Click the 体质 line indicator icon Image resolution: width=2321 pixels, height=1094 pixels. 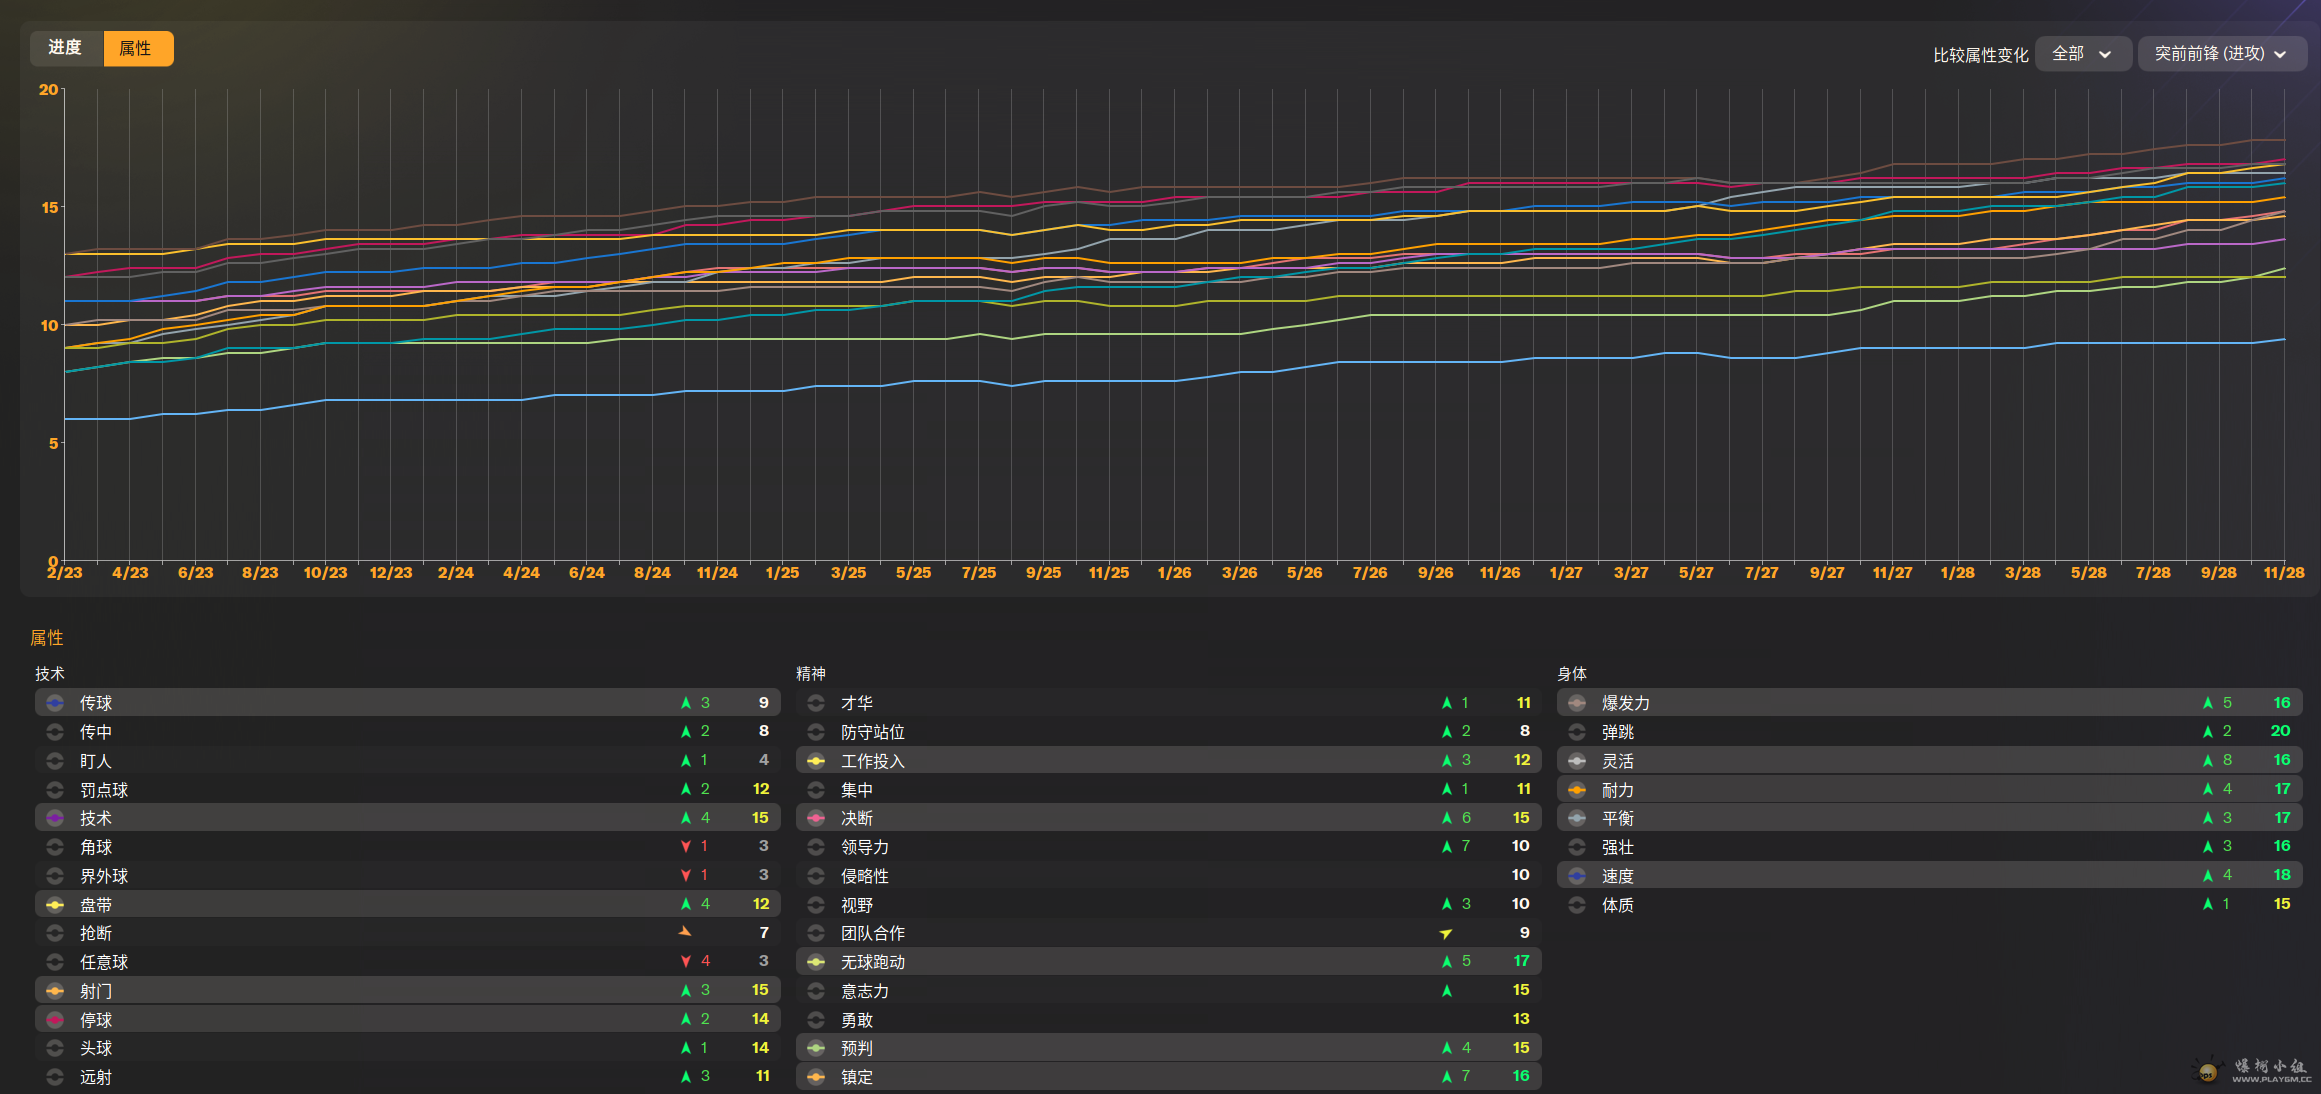pyautogui.click(x=1577, y=905)
